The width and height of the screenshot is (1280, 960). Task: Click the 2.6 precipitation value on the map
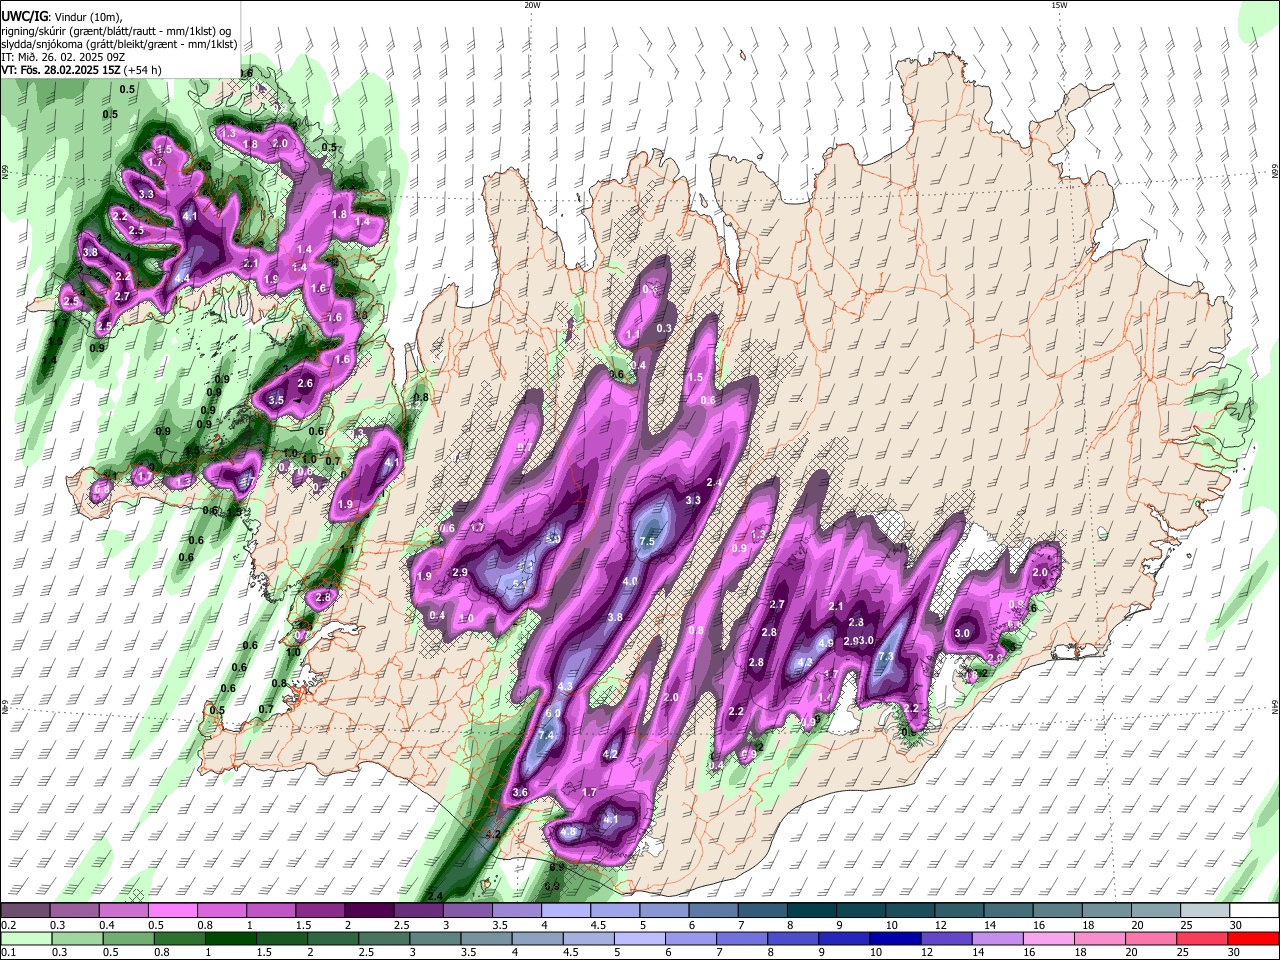pyautogui.click(x=305, y=383)
